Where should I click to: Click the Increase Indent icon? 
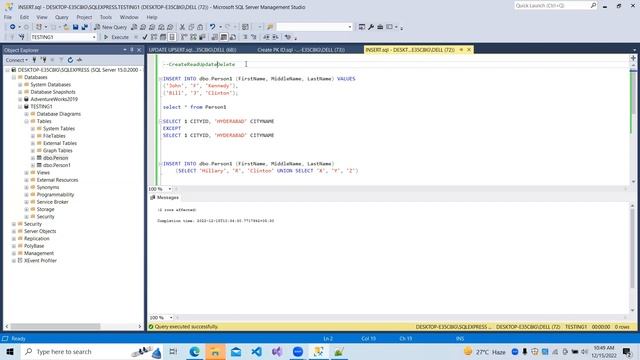(276, 37)
